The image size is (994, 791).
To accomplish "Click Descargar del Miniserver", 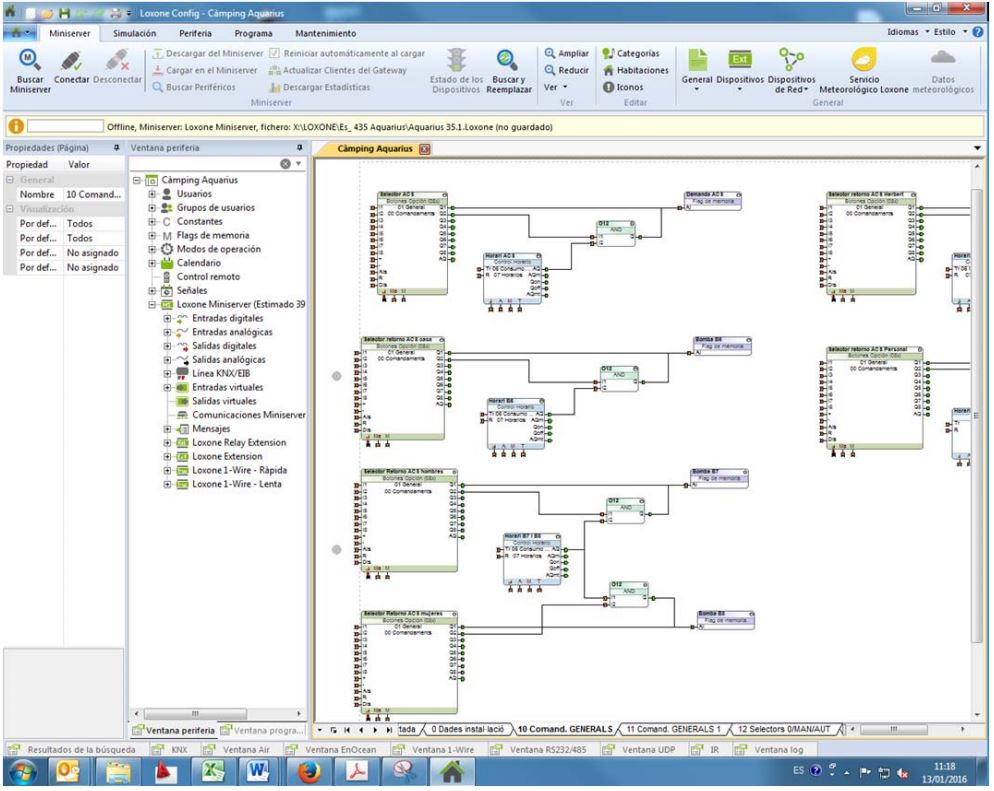I will click(208, 53).
